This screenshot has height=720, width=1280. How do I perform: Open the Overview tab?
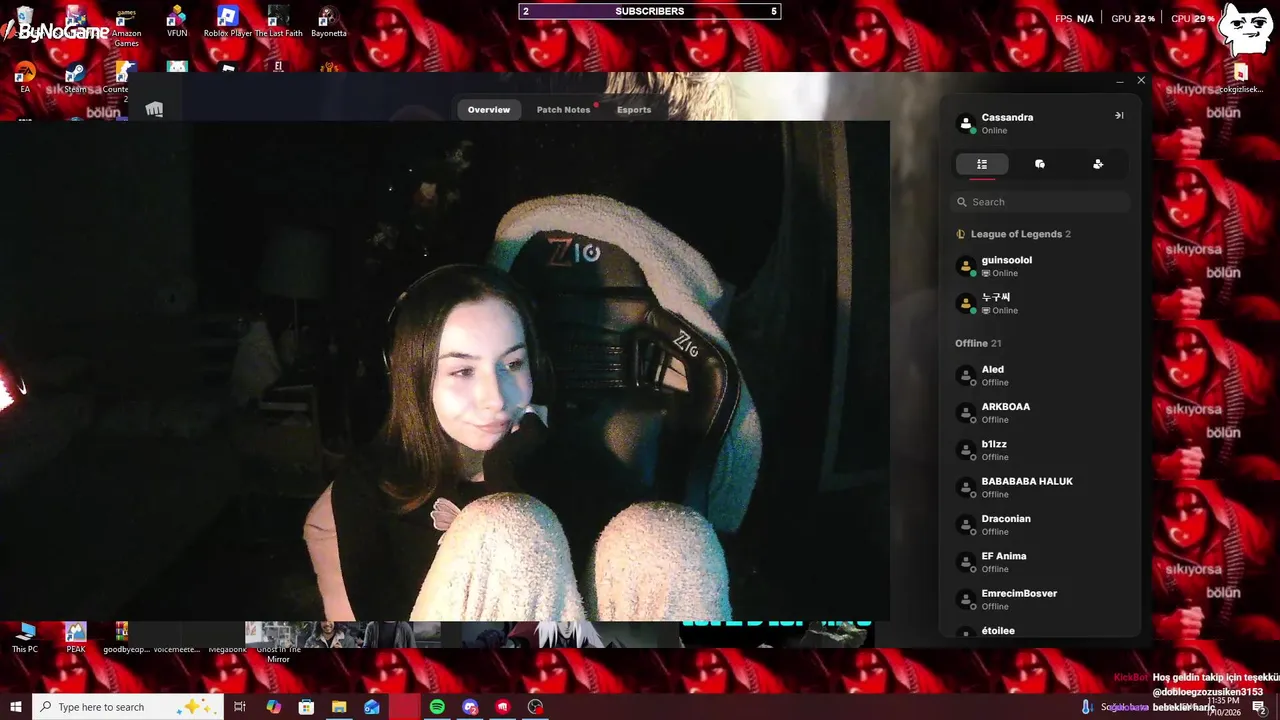tap(489, 110)
